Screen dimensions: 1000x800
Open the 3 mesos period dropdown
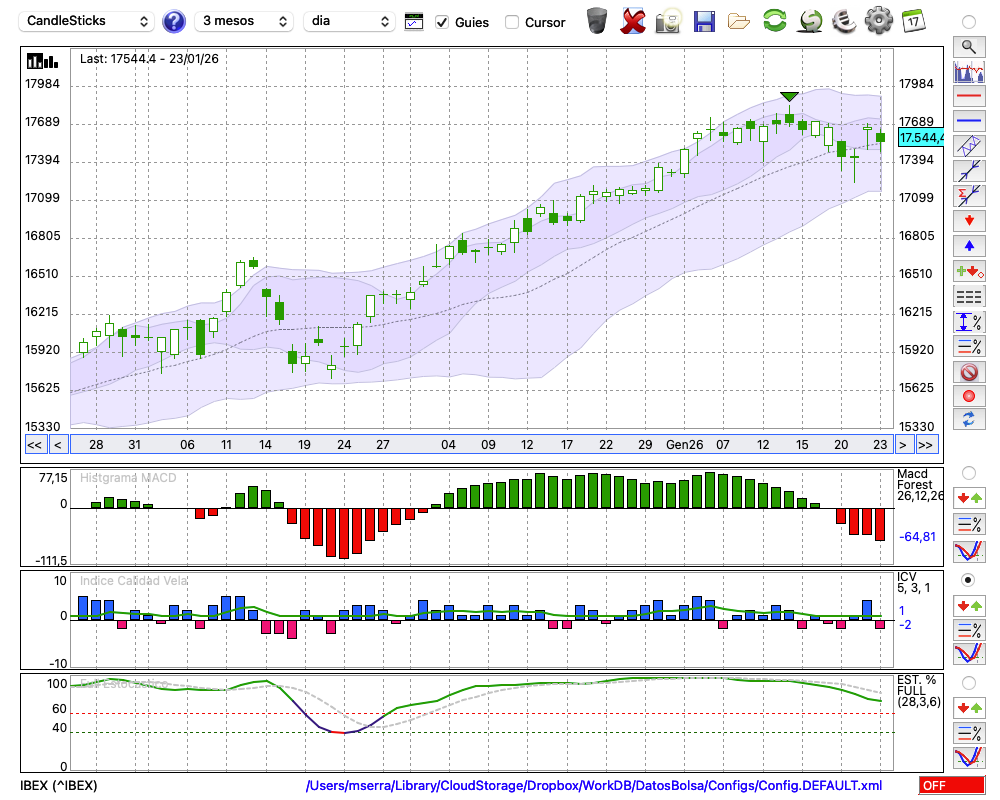(x=244, y=21)
